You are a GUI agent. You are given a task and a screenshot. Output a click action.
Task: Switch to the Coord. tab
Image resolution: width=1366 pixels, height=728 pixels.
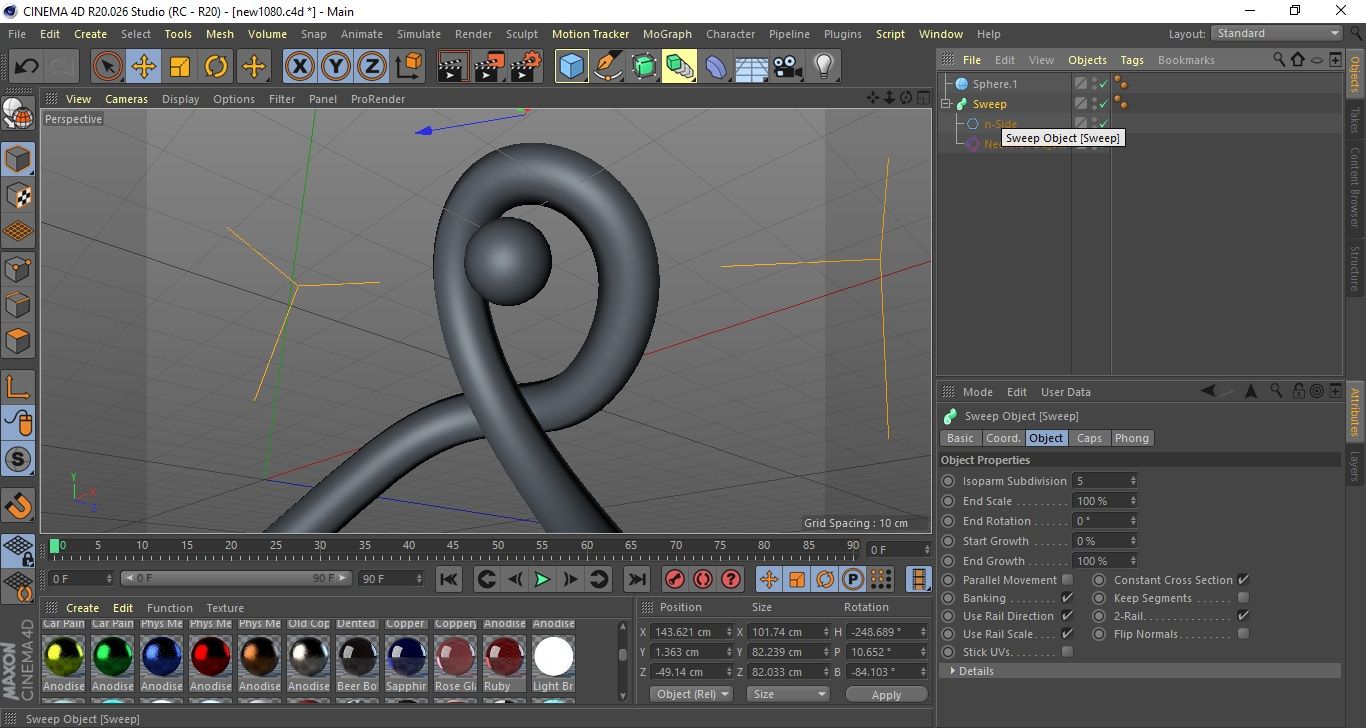(x=1003, y=438)
